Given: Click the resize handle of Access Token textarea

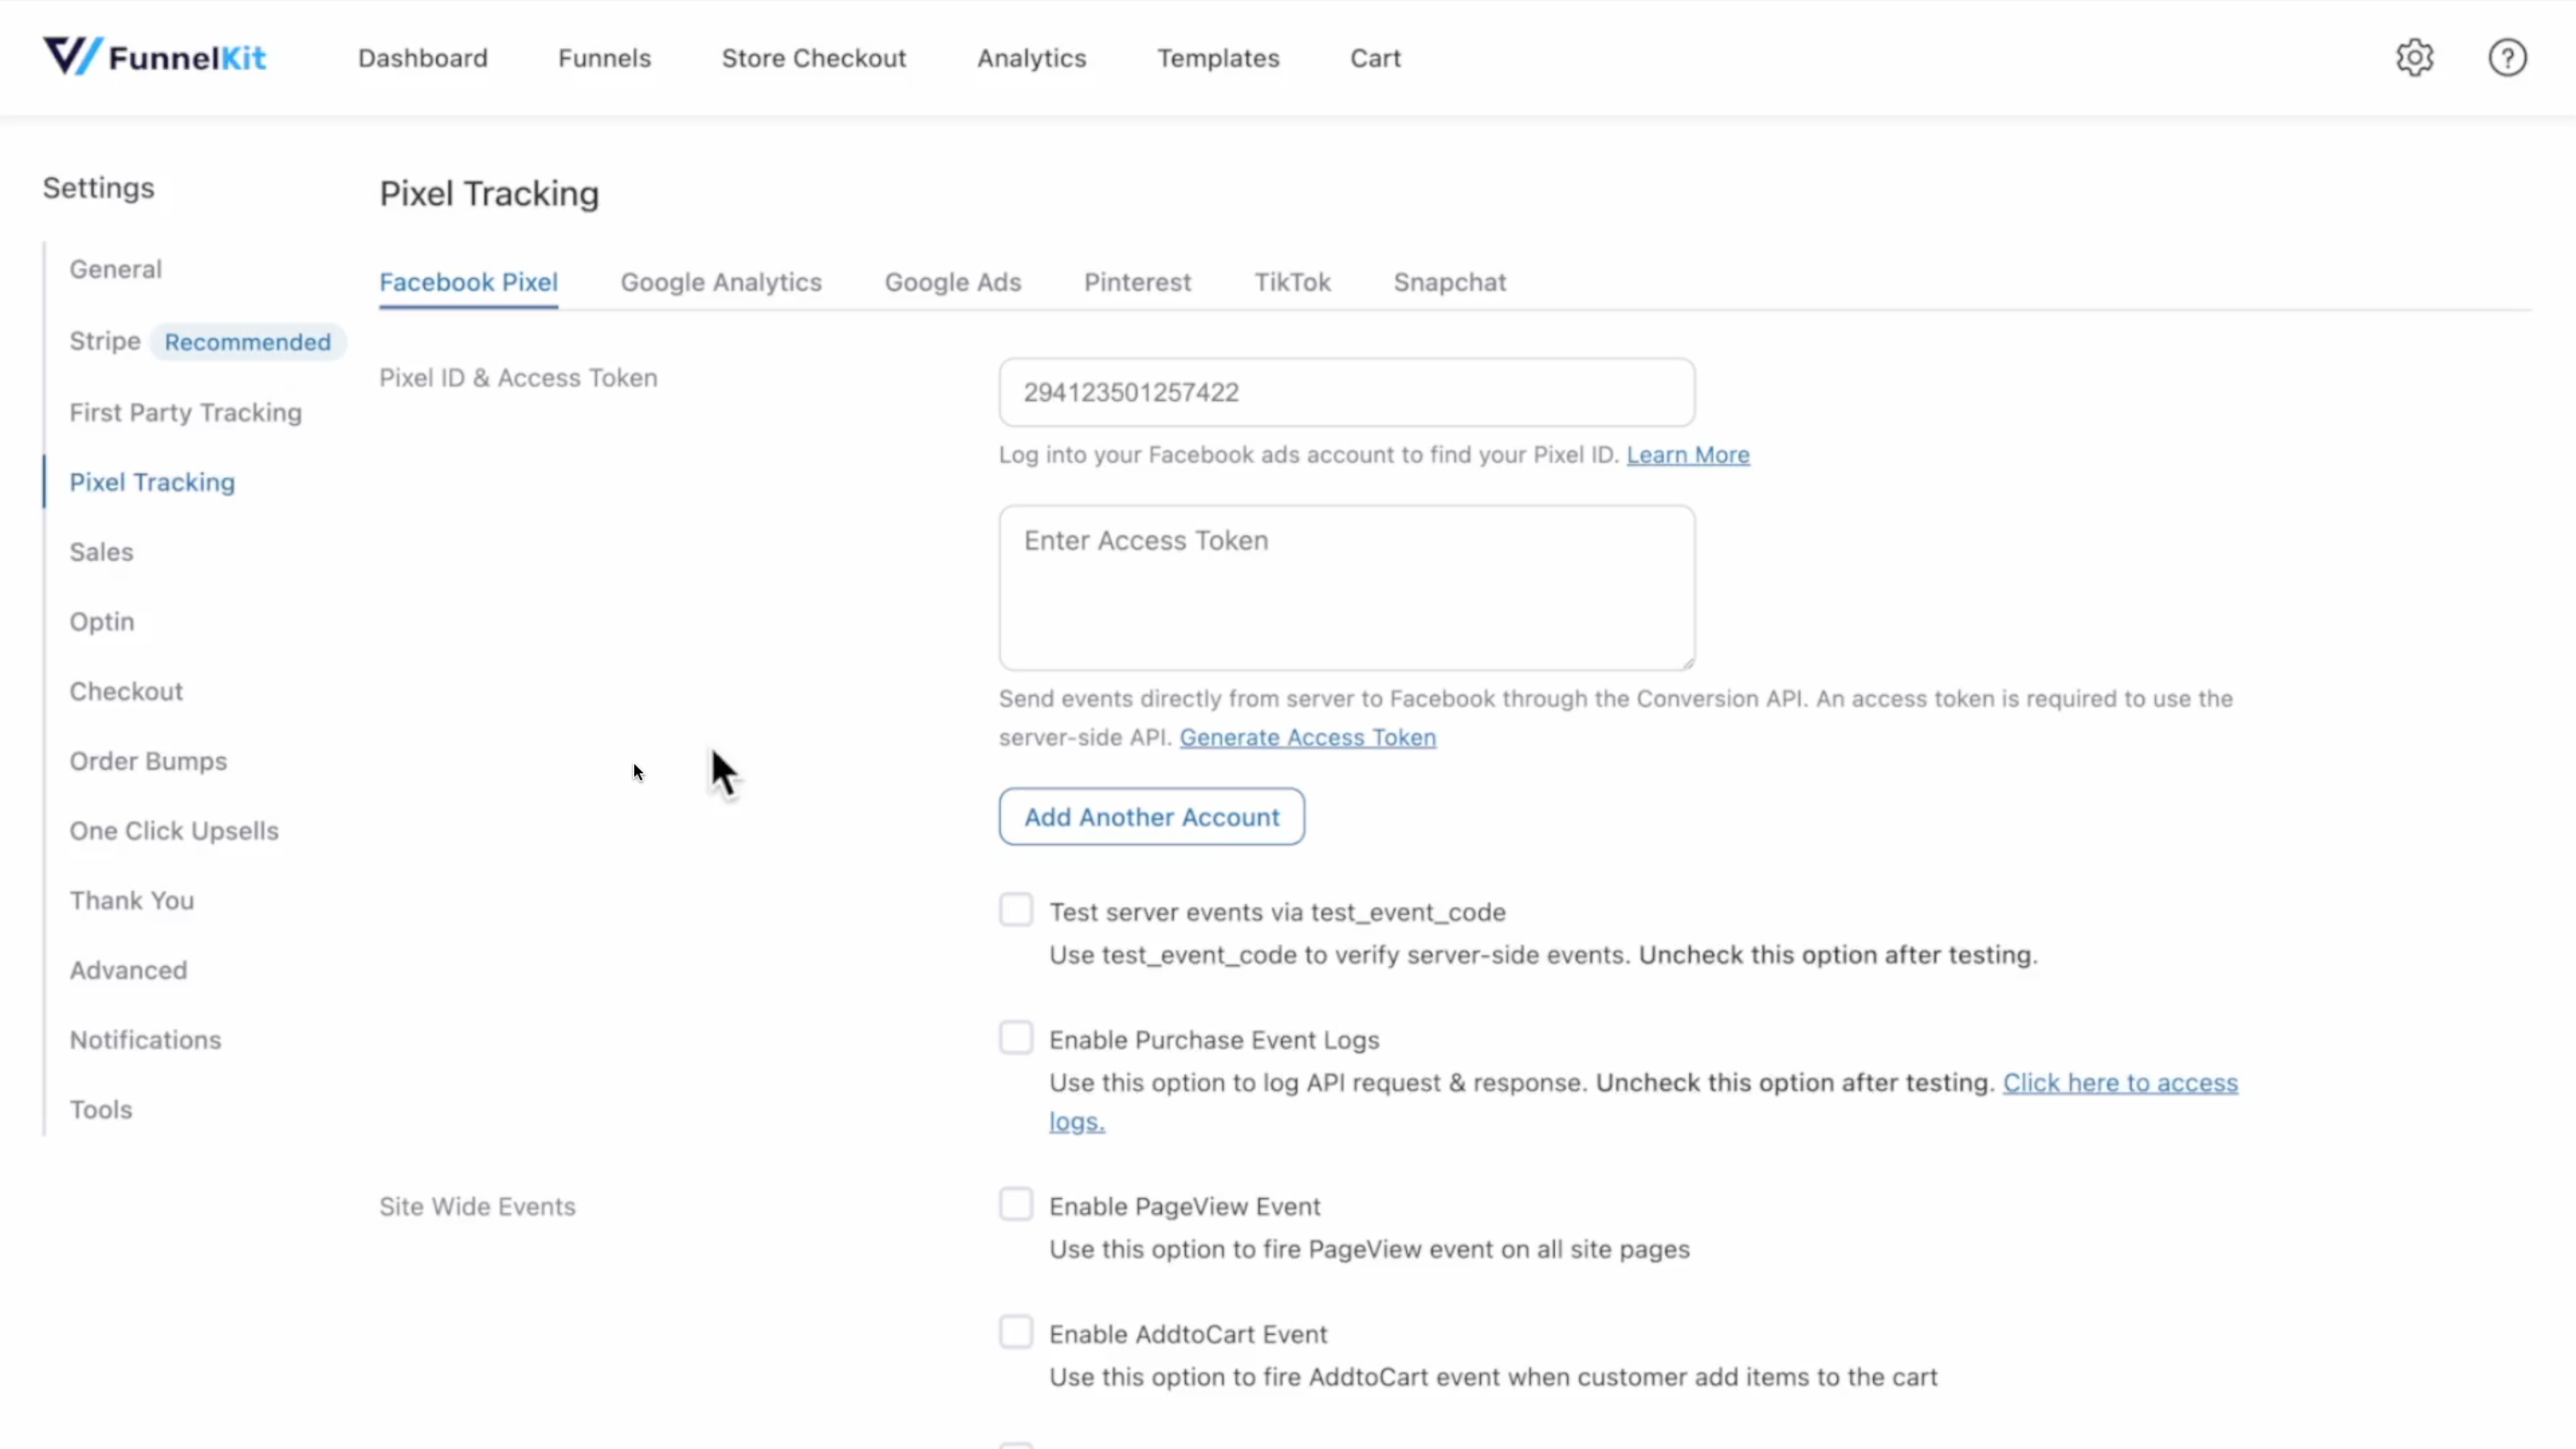Looking at the screenshot, I should pos(1687,662).
